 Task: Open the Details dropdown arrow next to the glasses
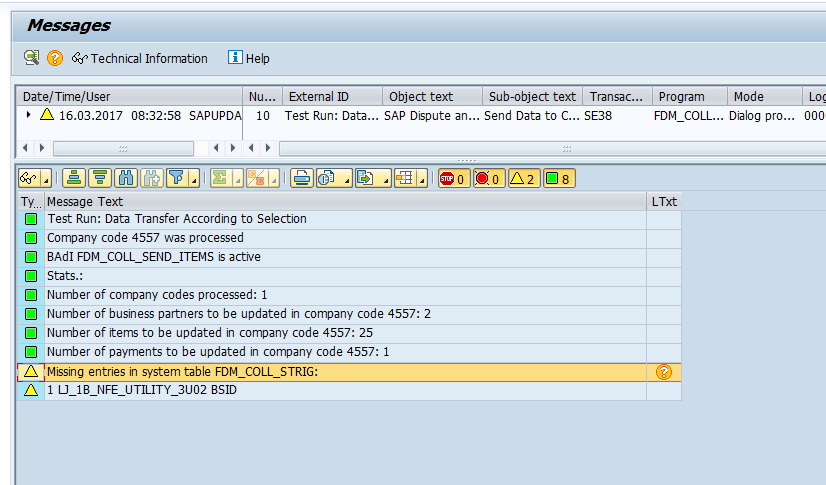point(46,180)
